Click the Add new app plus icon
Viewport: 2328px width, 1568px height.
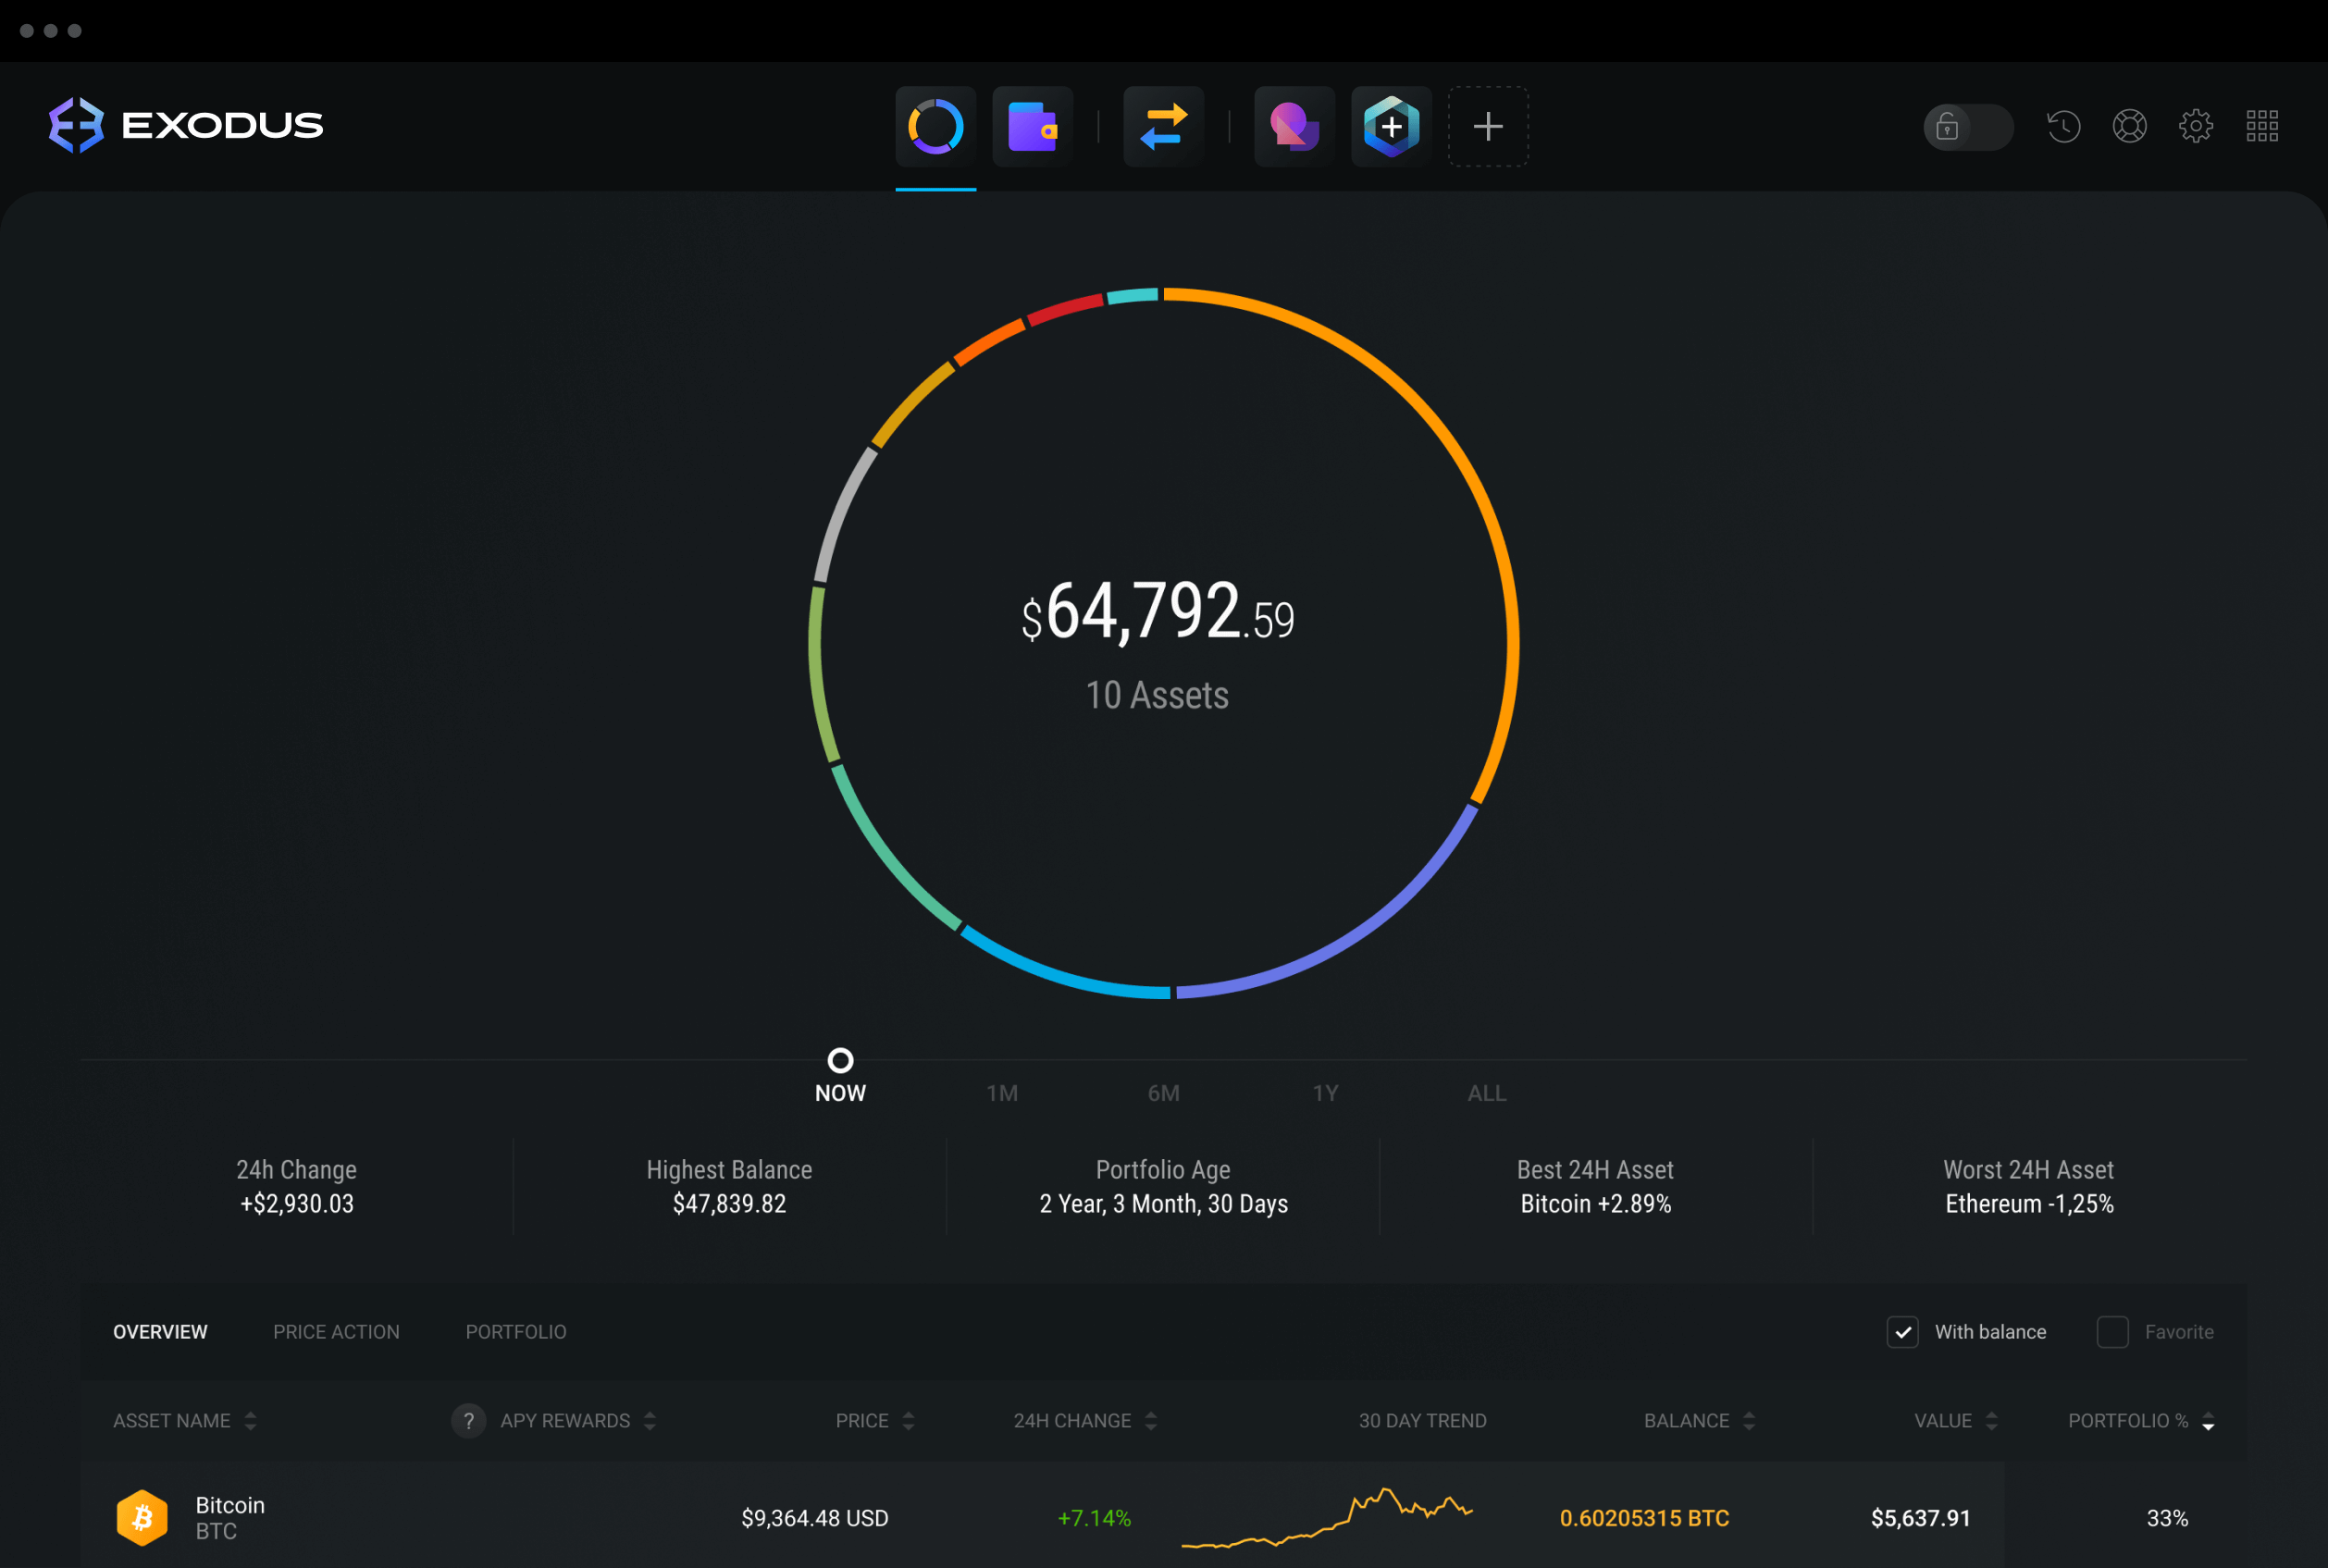point(1488,124)
